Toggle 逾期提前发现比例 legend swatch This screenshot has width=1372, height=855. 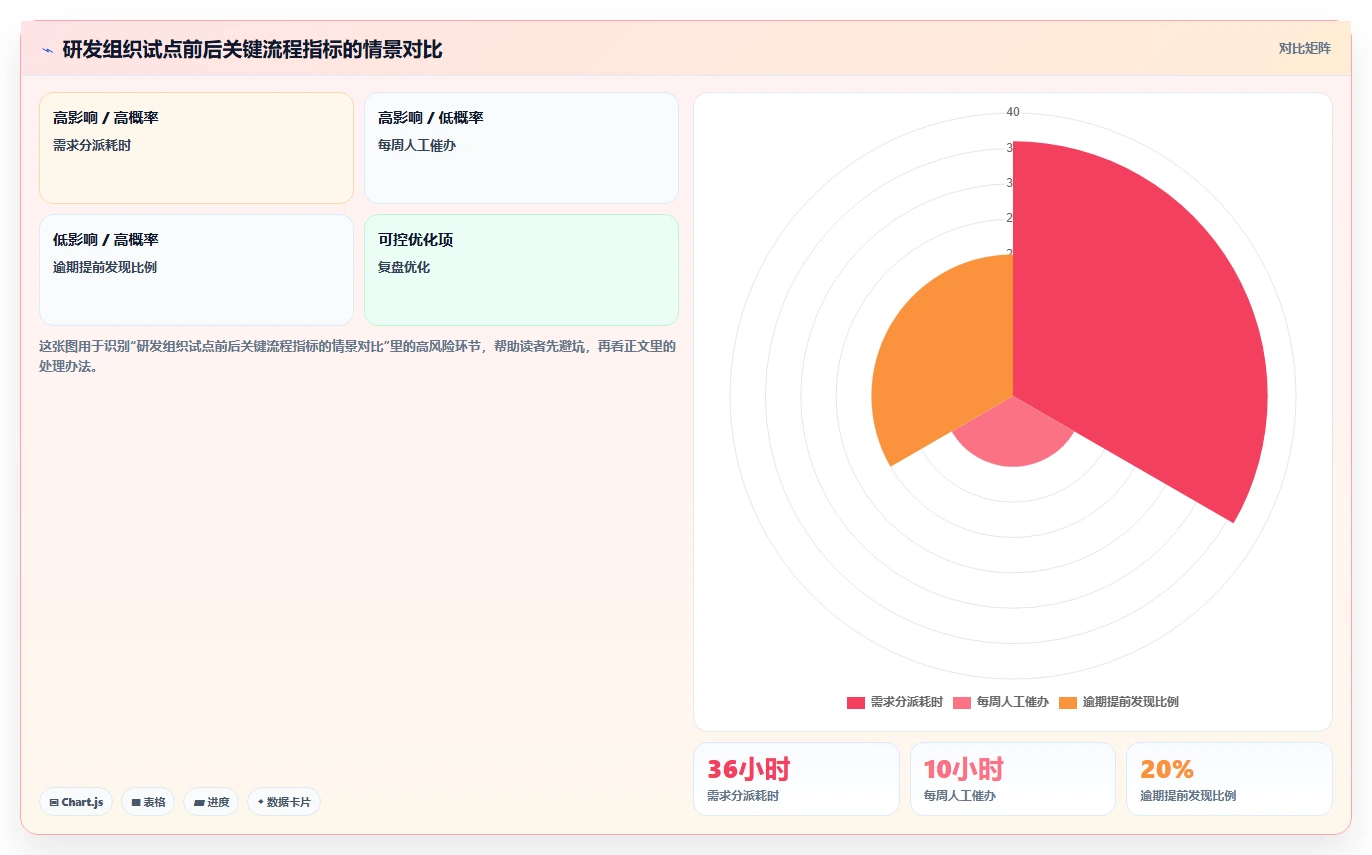coord(1067,702)
